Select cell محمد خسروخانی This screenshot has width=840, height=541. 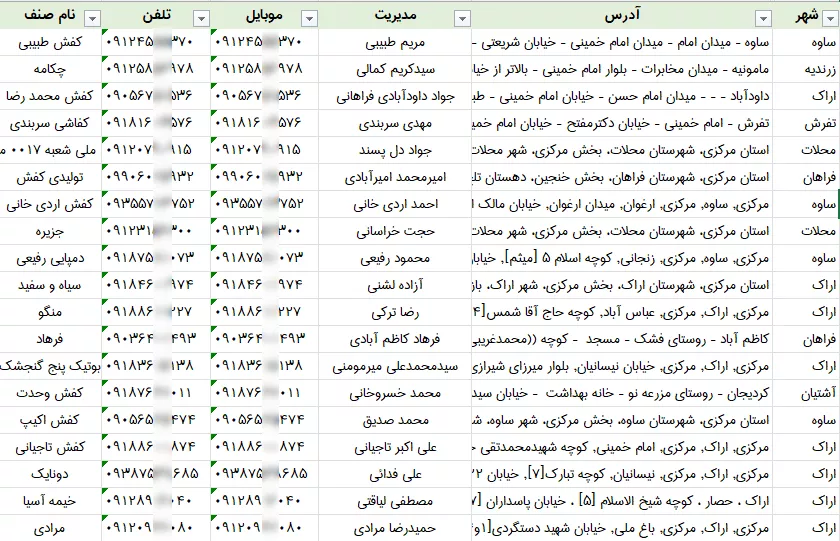(x=395, y=393)
